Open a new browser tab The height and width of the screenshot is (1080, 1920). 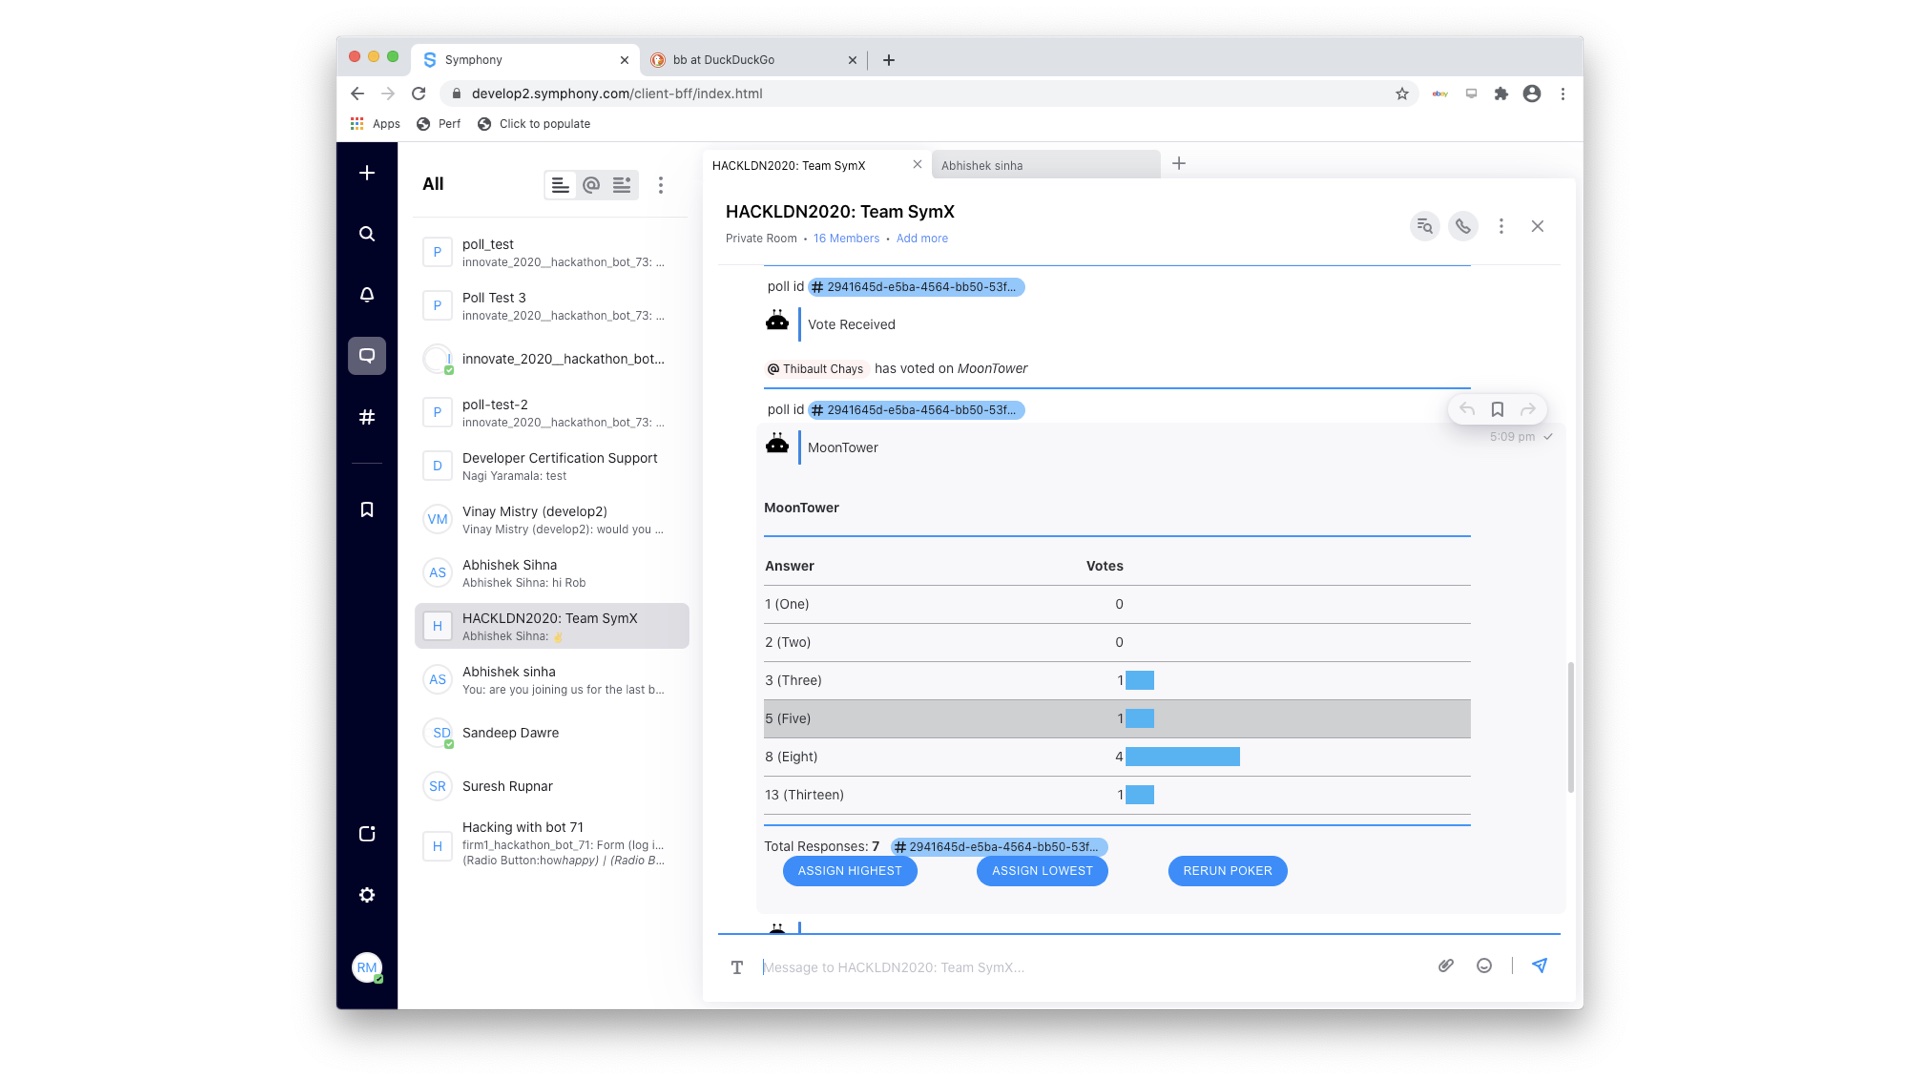click(x=889, y=60)
